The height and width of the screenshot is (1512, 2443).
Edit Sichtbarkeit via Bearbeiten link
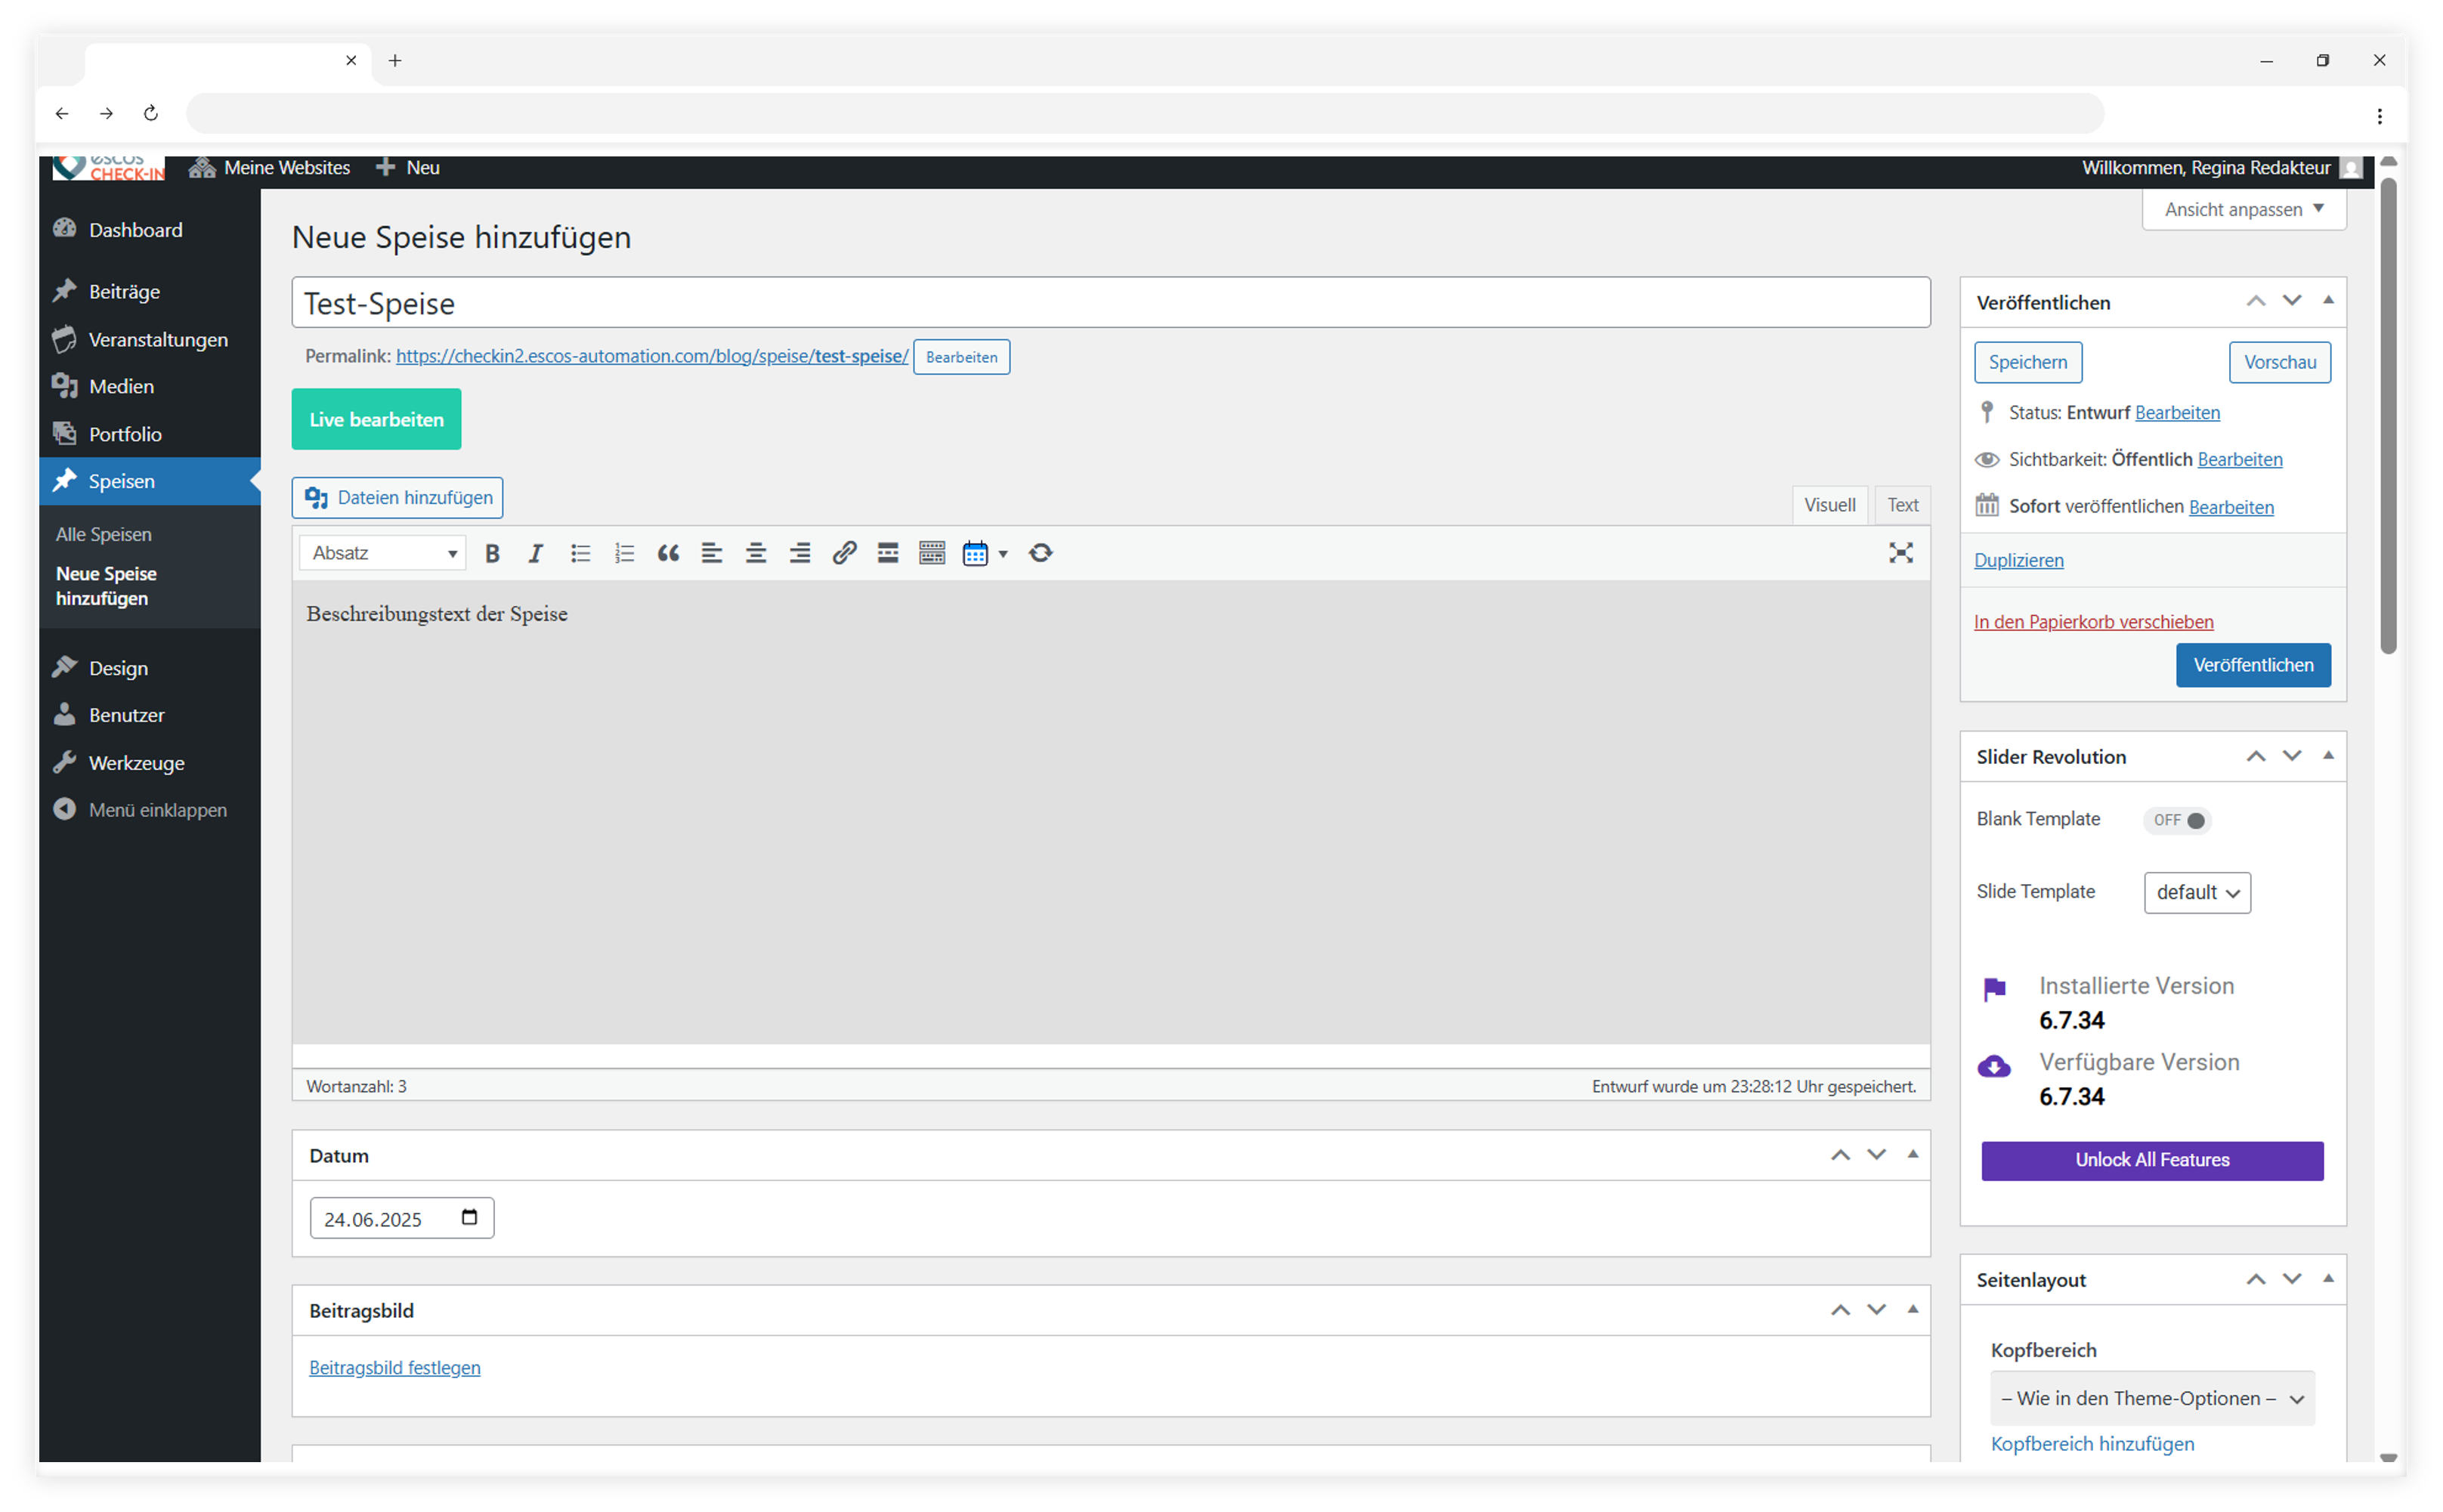pos(2240,460)
